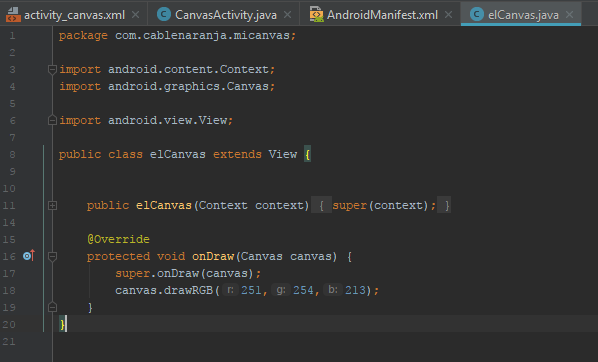
Task: Click 'android.view.View' import
Action: [167, 121]
